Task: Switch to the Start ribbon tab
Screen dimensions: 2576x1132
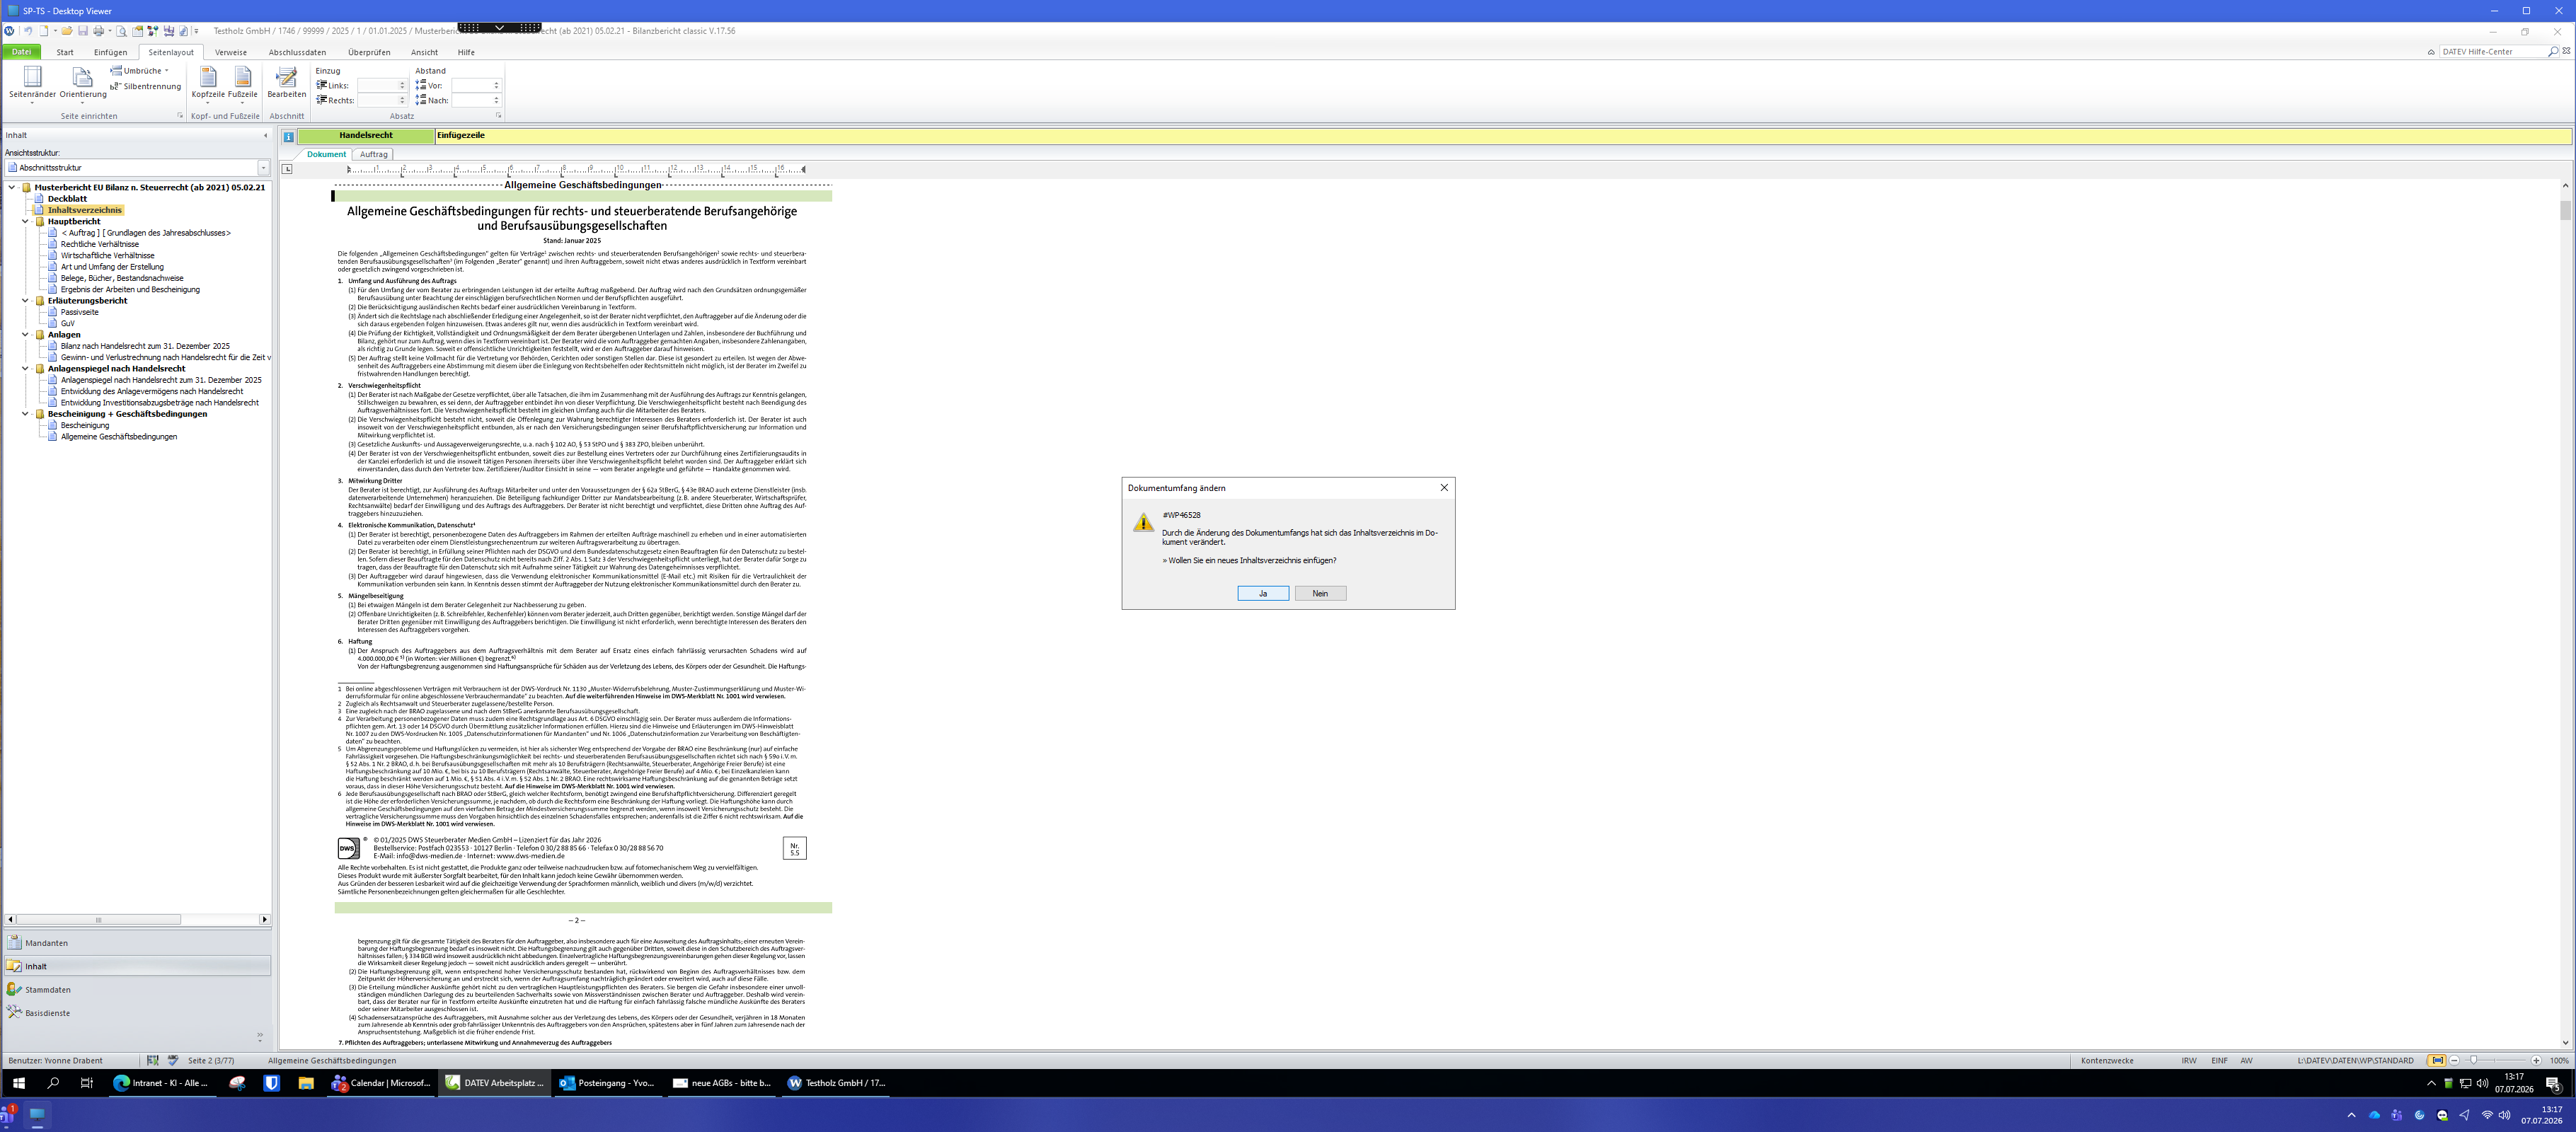Action: click(x=65, y=52)
